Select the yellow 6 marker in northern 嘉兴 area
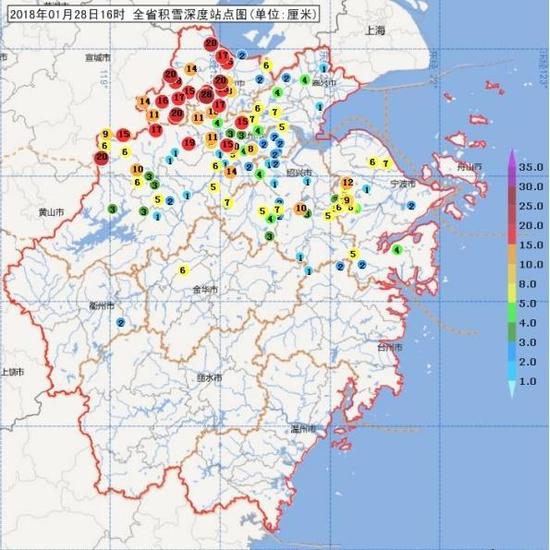The width and height of the screenshot is (550, 550). [x=266, y=65]
